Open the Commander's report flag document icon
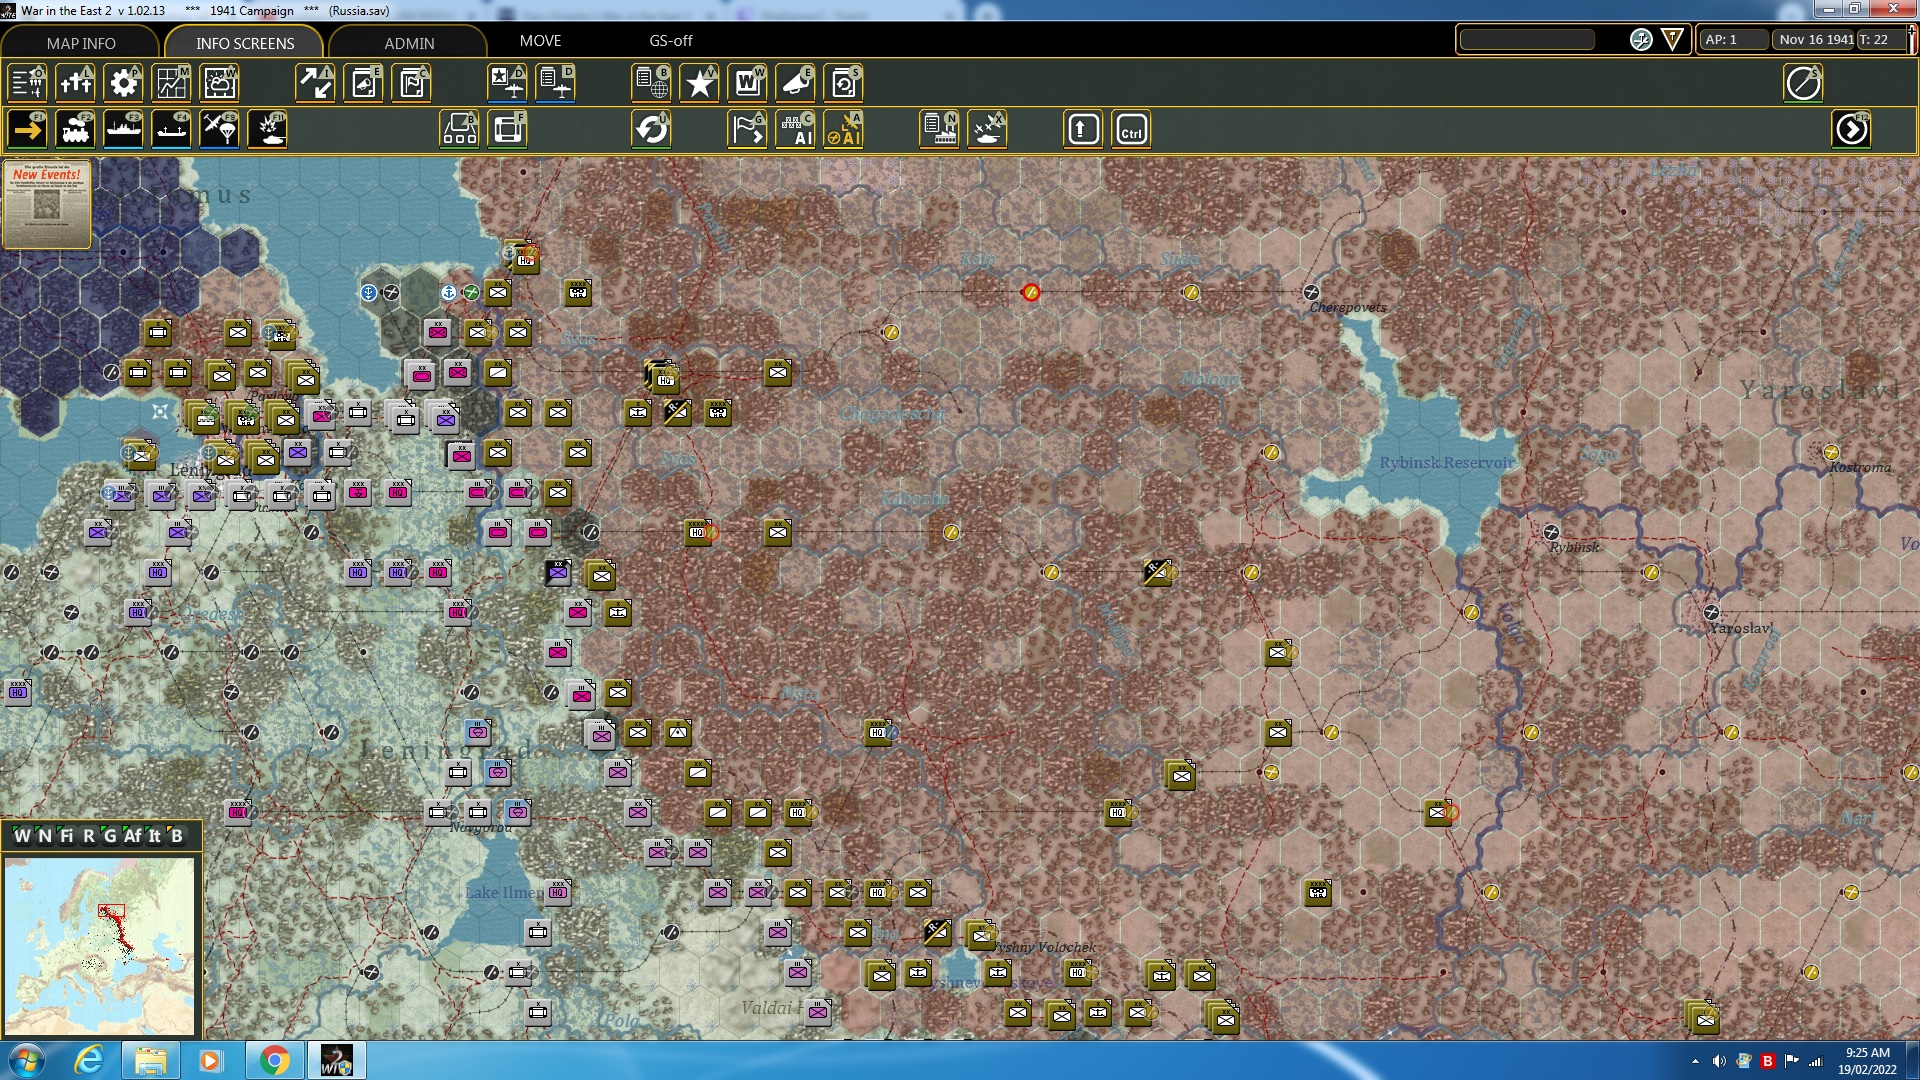The height and width of the screenshot is (1080, 1920). point(411,83)
